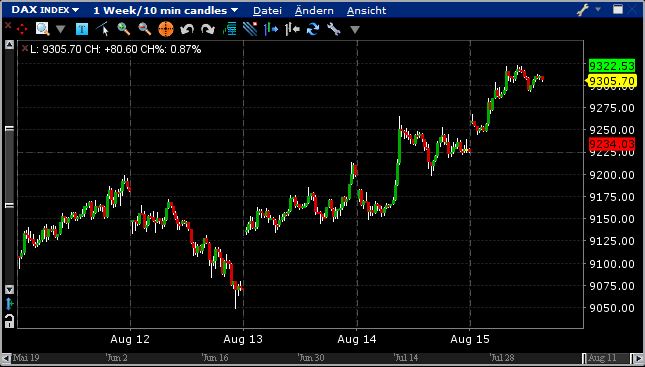Click the title bar wrench configuration icon
Screen dimensions: 645x367
pos(583,10)
